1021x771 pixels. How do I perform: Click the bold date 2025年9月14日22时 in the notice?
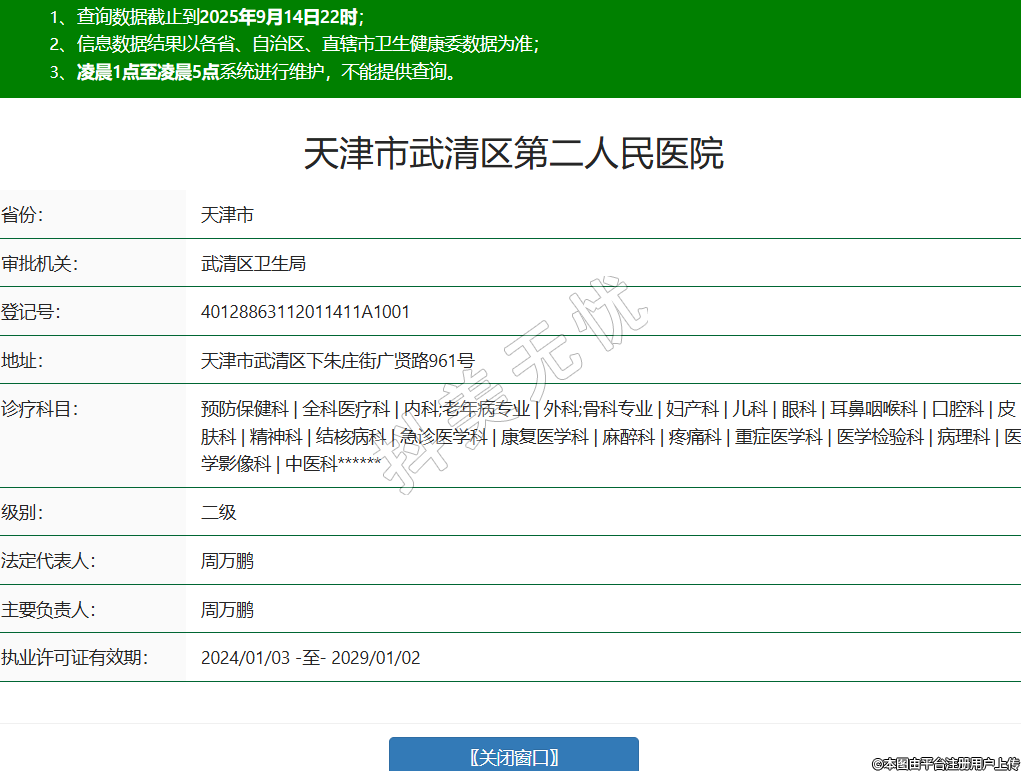tap(278, 17)
